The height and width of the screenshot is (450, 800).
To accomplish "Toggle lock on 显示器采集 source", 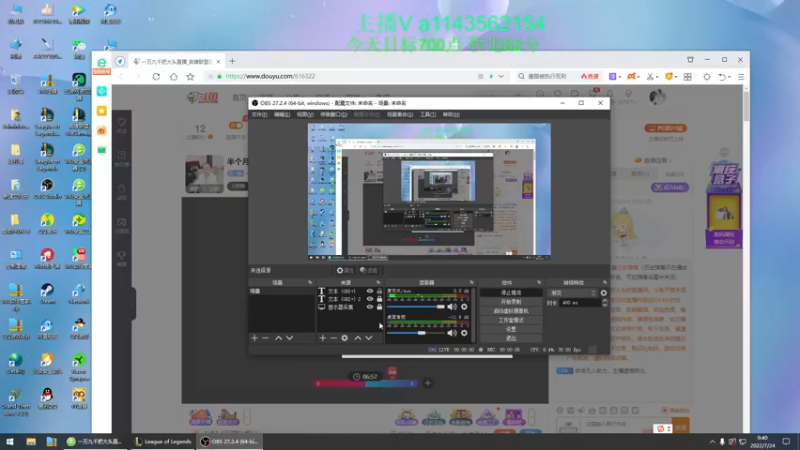I will pyautogui.click(x=379, y=307).
